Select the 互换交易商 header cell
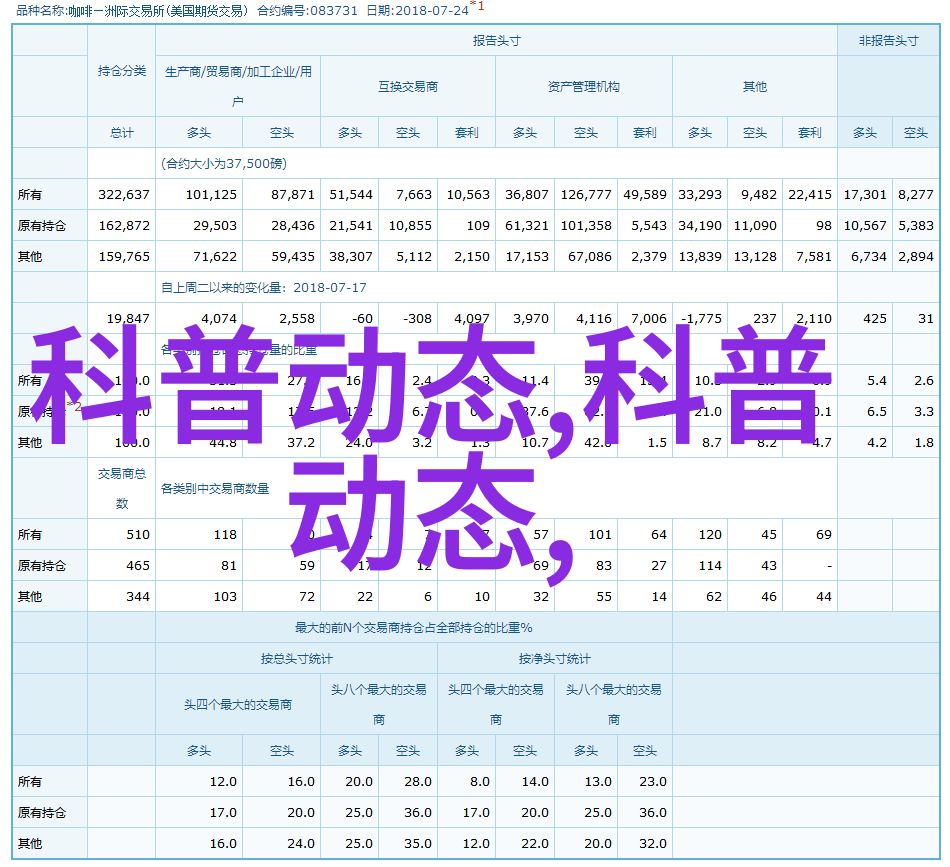Screen dimensions: 950x867 (408, 87)
